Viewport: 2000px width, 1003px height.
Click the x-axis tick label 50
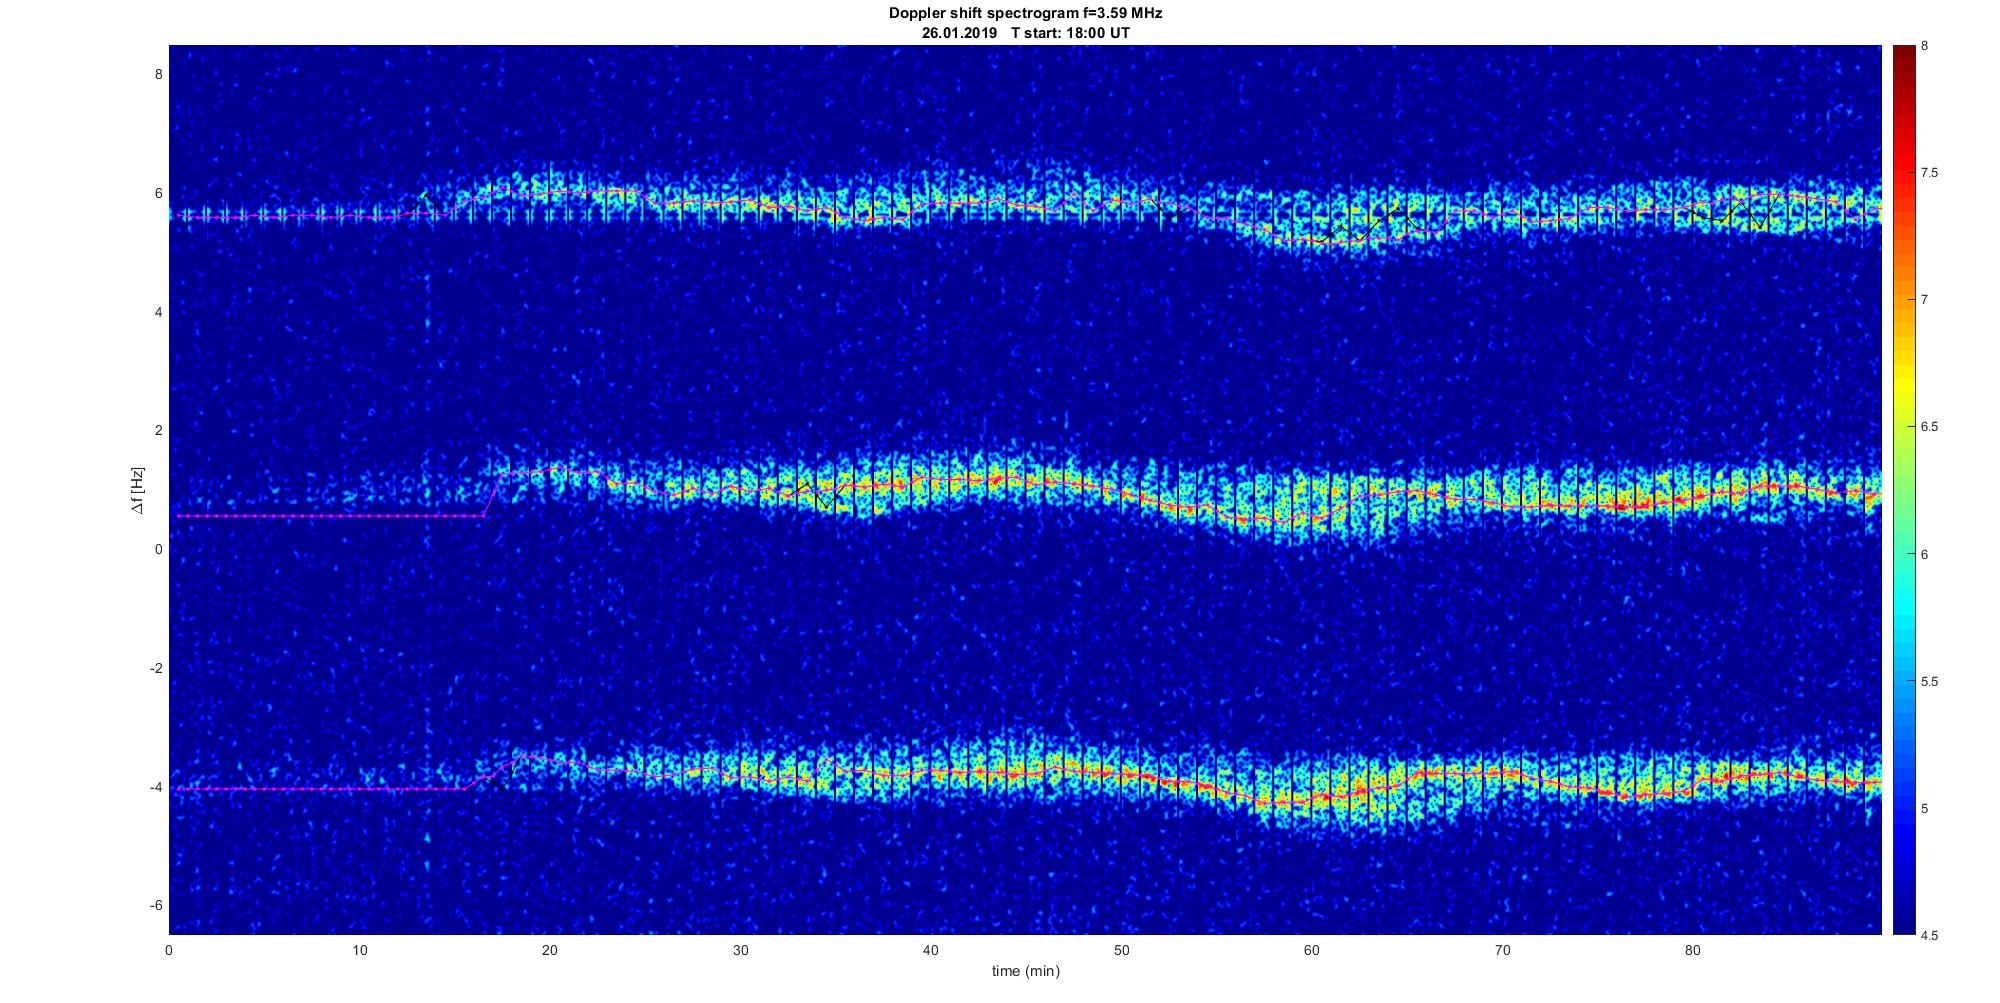point(1121,950)
